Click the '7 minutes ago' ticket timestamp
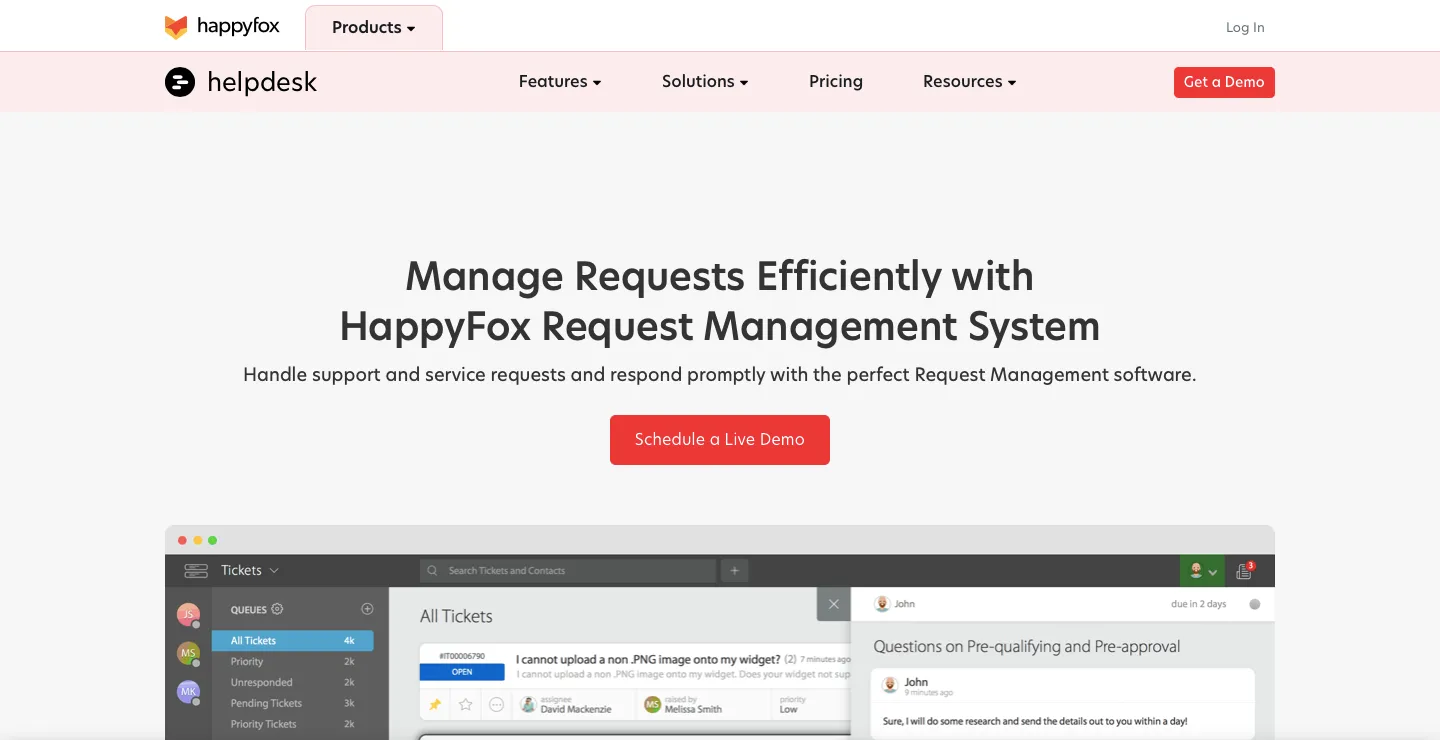This screenshot has height=740, width=1440. [x=825, y=660]
